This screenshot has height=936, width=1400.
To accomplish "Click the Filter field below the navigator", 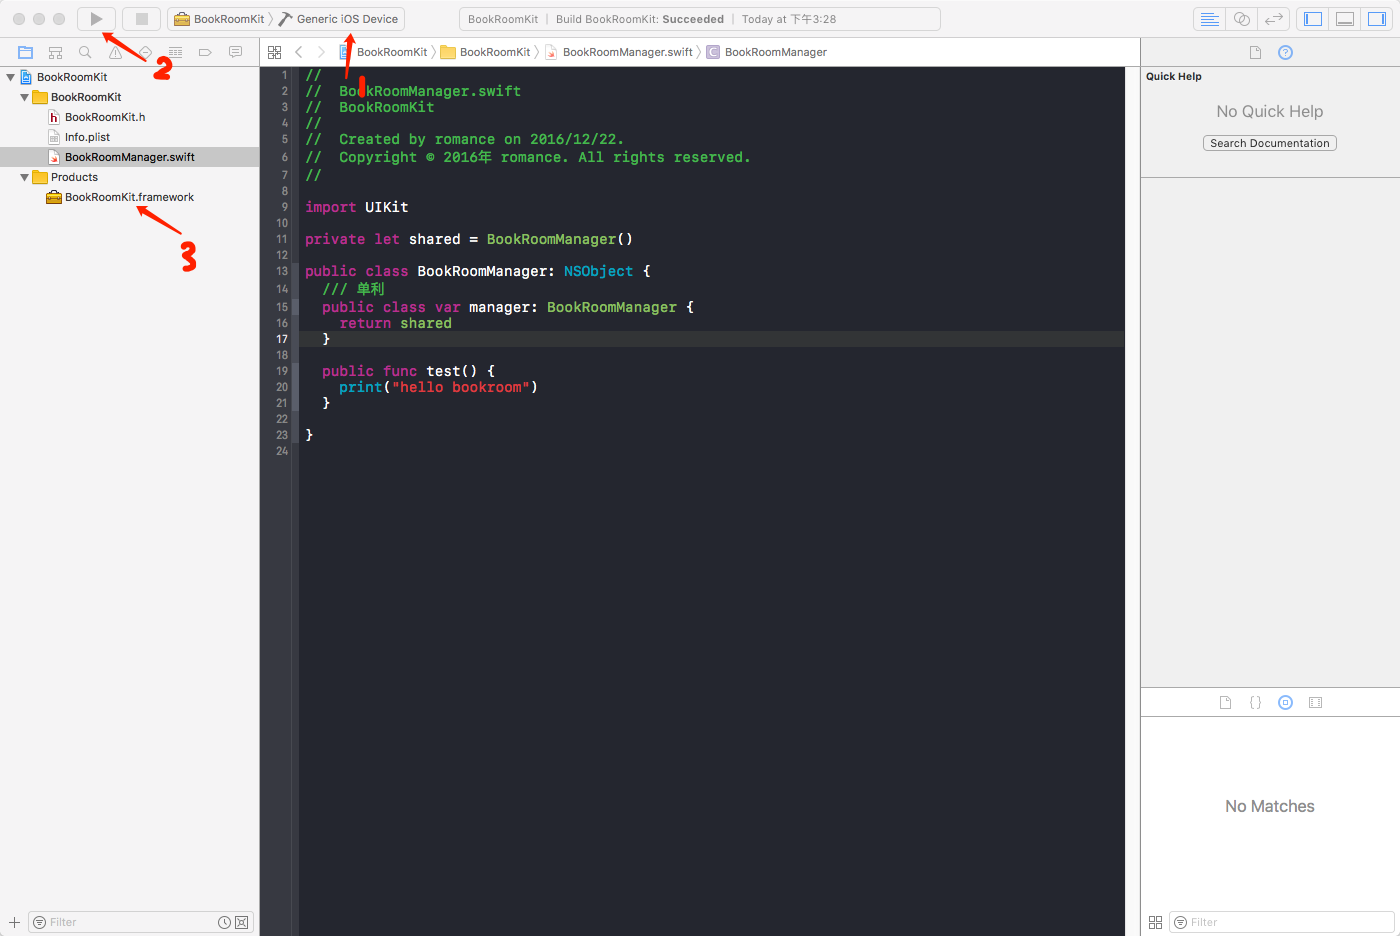I will pyautogui.click(x=120, y=921).
